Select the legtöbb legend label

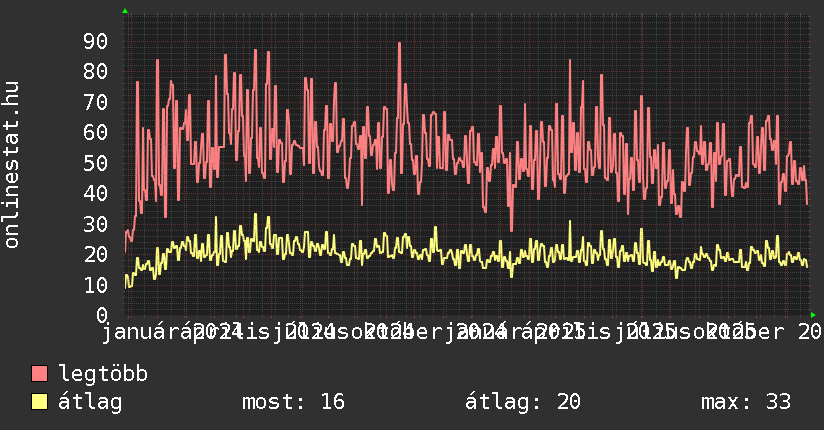[103, 374]
